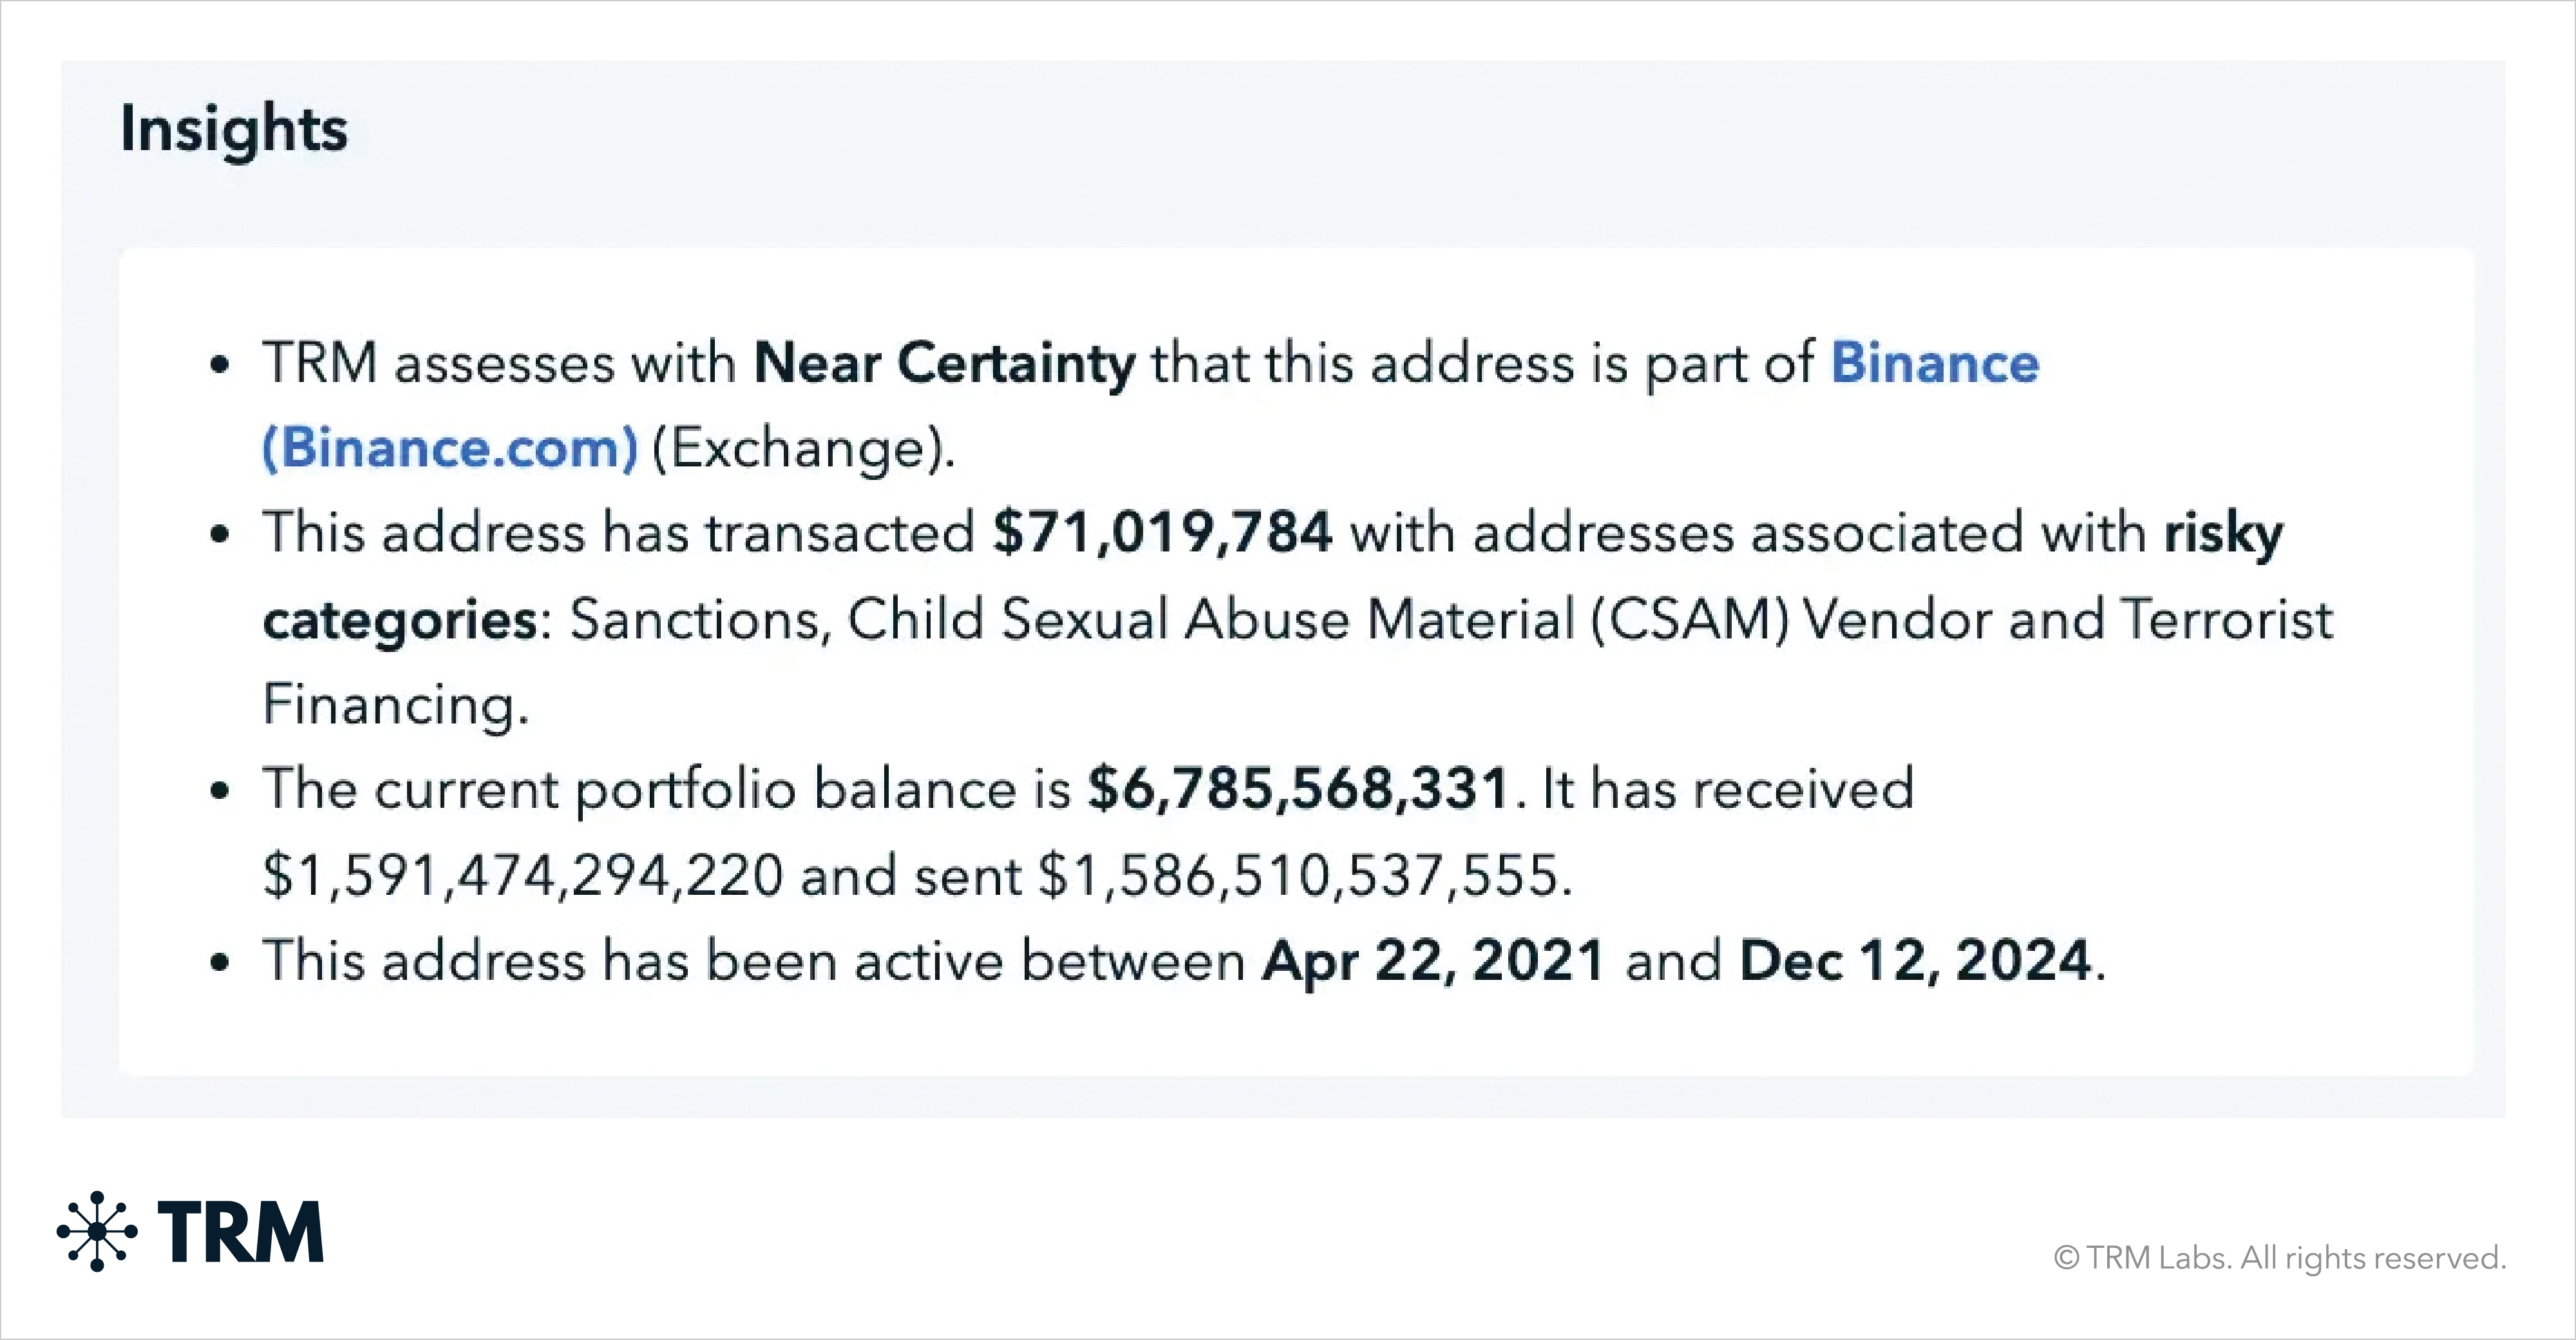Click the TRM snowflake logo icon
Image resolution: width=2576 pixels, height=1340 pixels.
tap(97, 1231)
